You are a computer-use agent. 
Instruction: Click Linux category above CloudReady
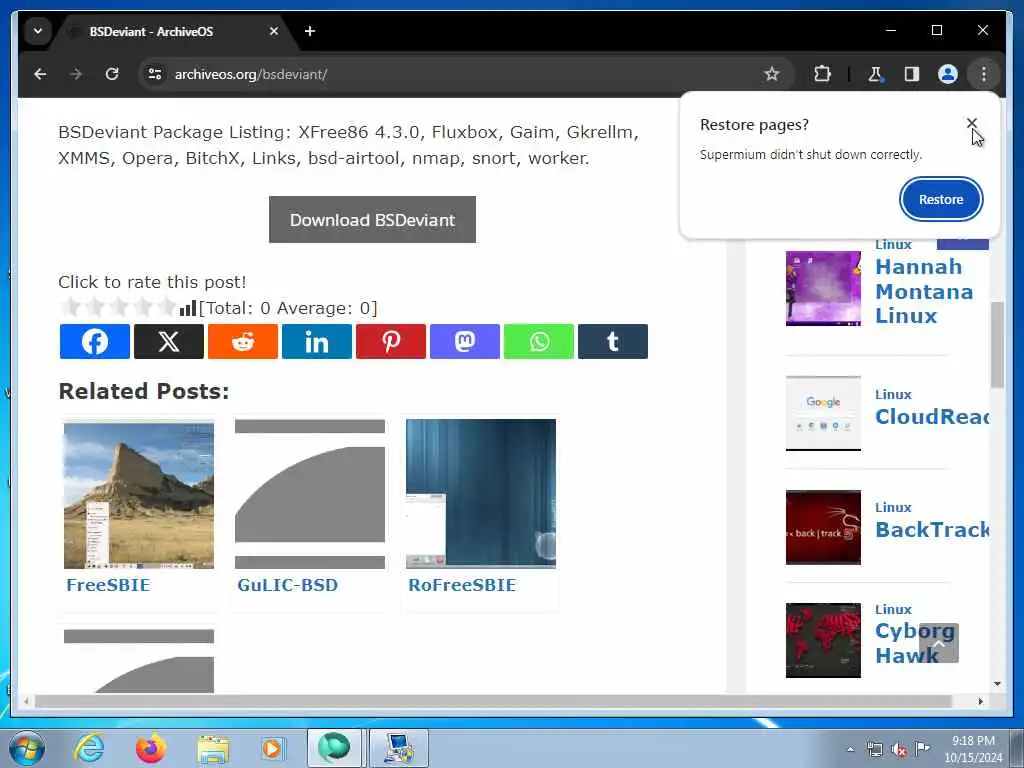[x=893, y=394]
